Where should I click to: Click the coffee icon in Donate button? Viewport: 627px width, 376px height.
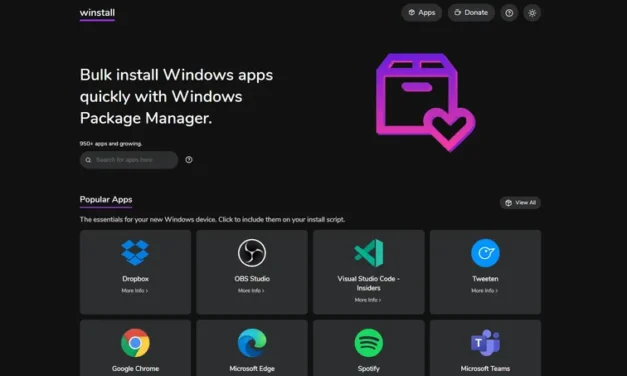tap(457, 13)
